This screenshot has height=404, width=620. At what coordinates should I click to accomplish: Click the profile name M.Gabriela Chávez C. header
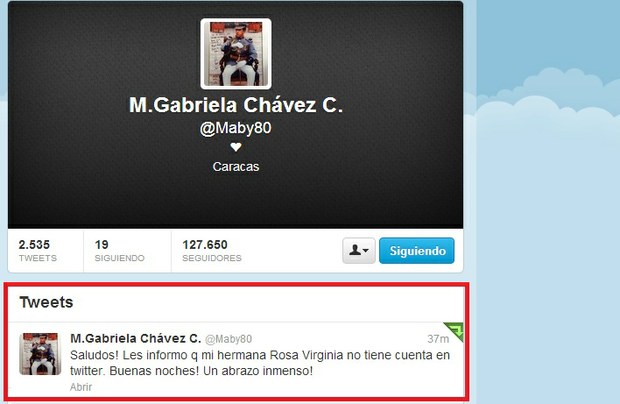(x=236, y=105)
